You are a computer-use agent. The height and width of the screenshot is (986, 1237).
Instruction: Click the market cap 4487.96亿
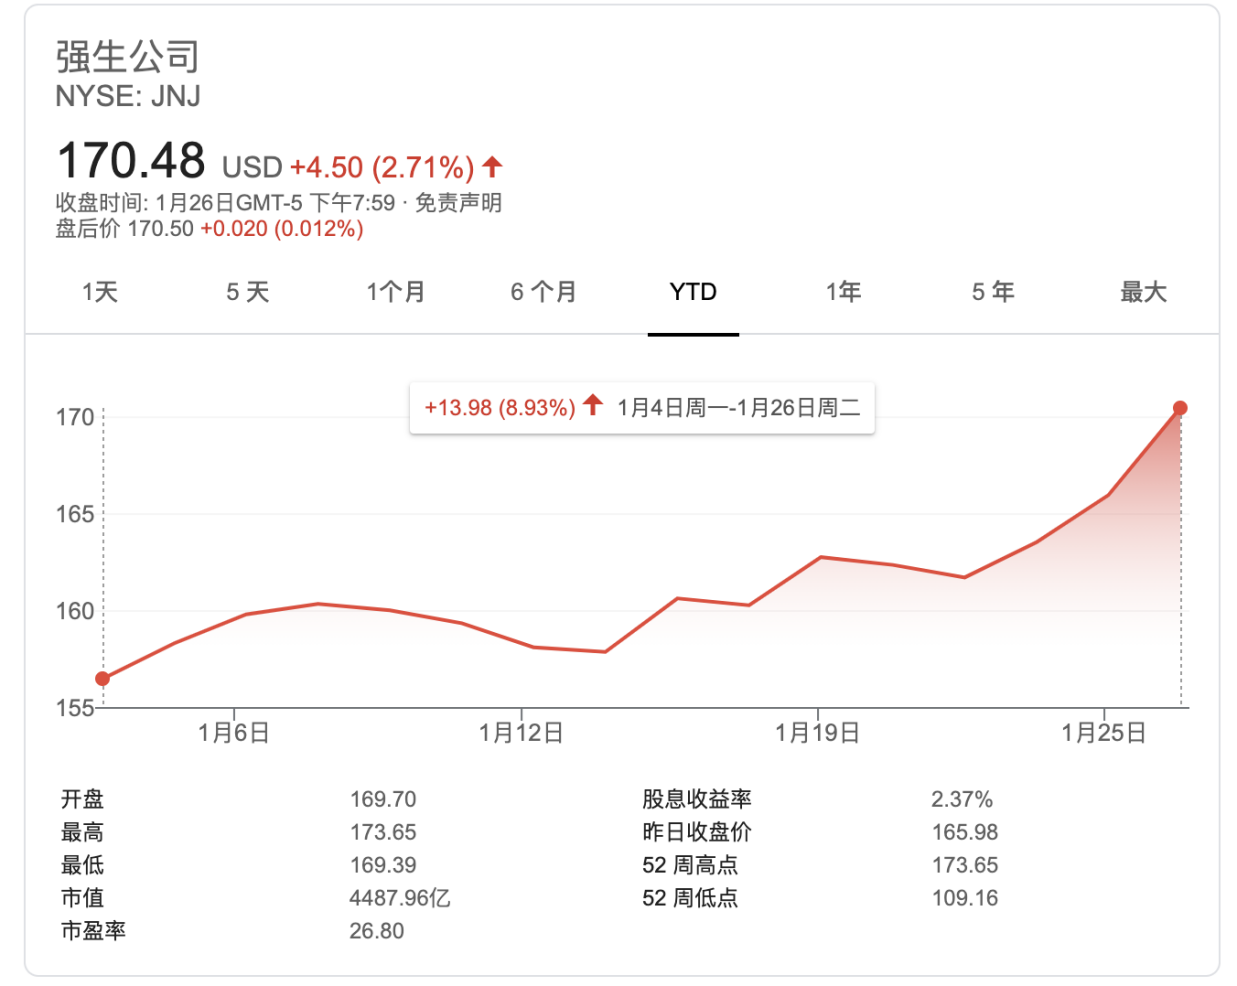coord(400,898)
